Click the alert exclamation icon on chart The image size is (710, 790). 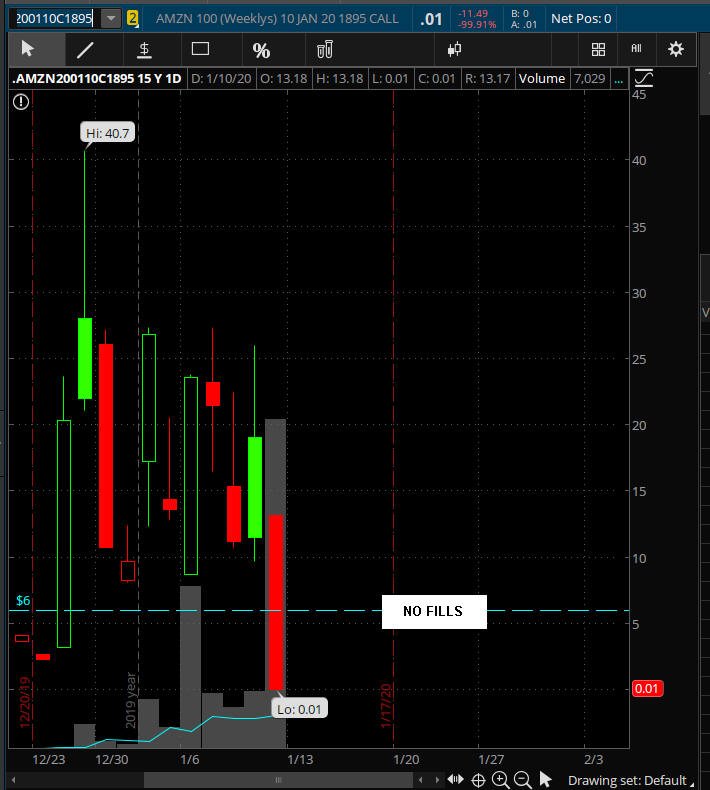tap(21, 102)
